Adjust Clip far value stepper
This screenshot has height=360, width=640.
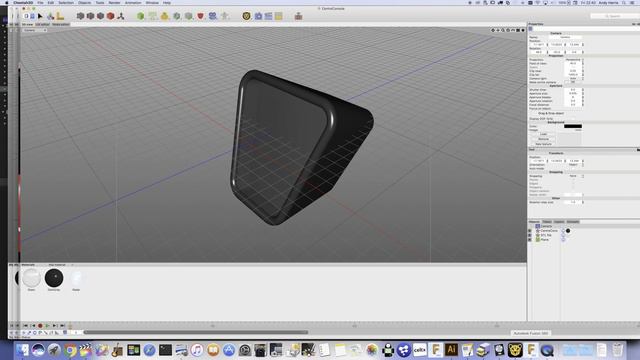tap(583, 75)
